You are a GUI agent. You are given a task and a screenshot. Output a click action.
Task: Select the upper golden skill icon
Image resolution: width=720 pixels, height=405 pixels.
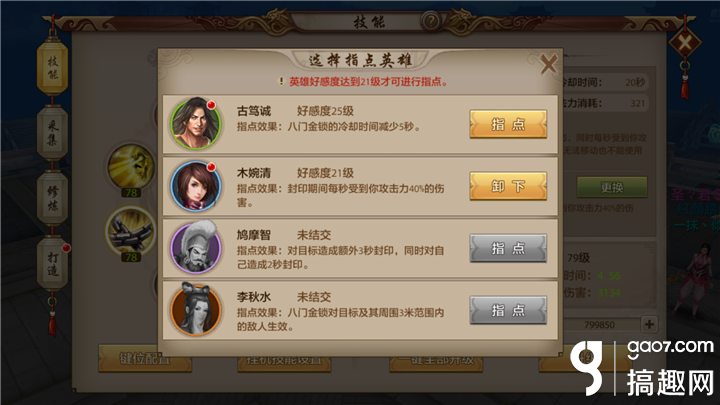131,166
